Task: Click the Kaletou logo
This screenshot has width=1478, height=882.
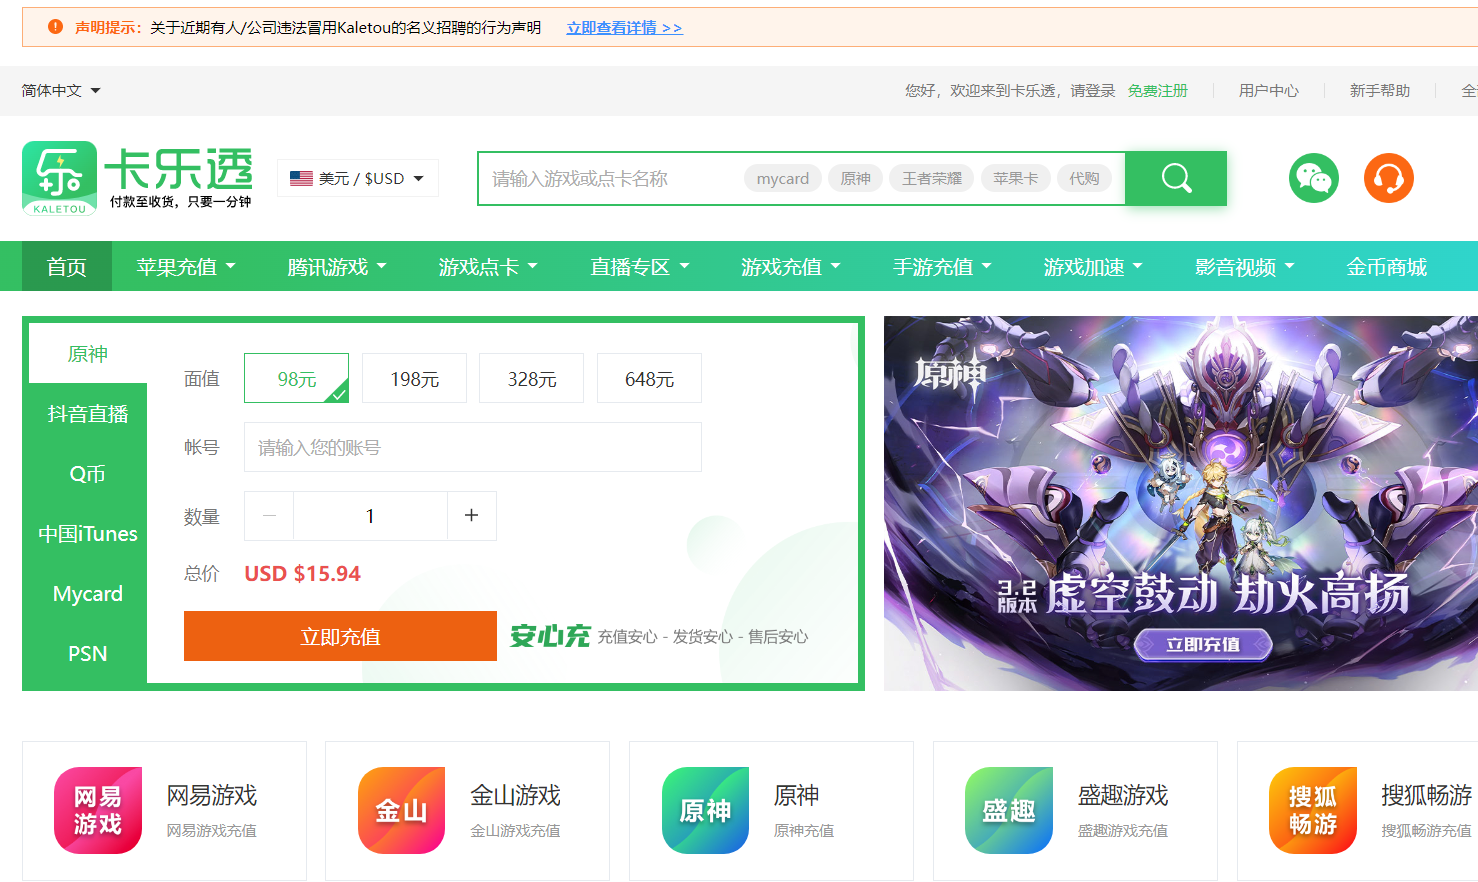Action: pyautogui.click(x=137, y=178)
